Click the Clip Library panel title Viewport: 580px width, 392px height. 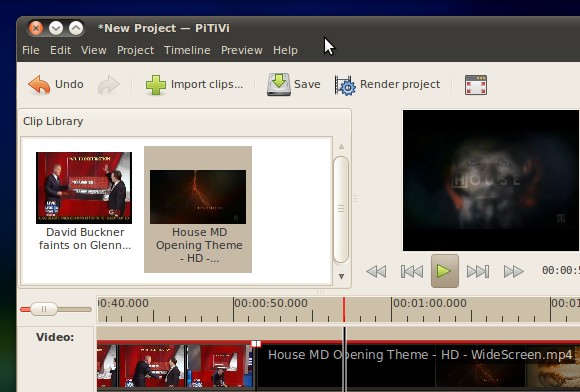point(53,121)
